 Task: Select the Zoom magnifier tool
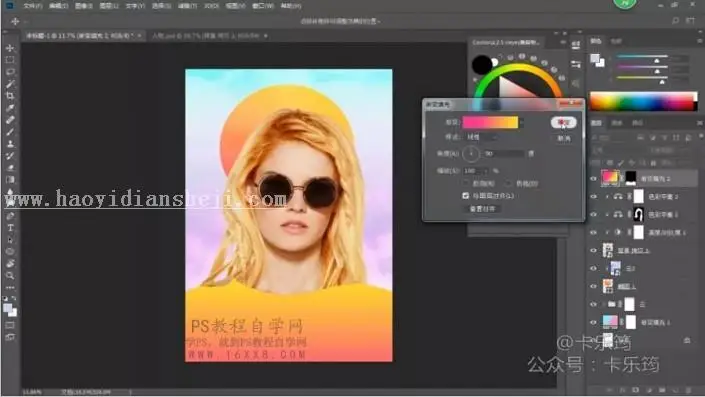coord(10,276)
